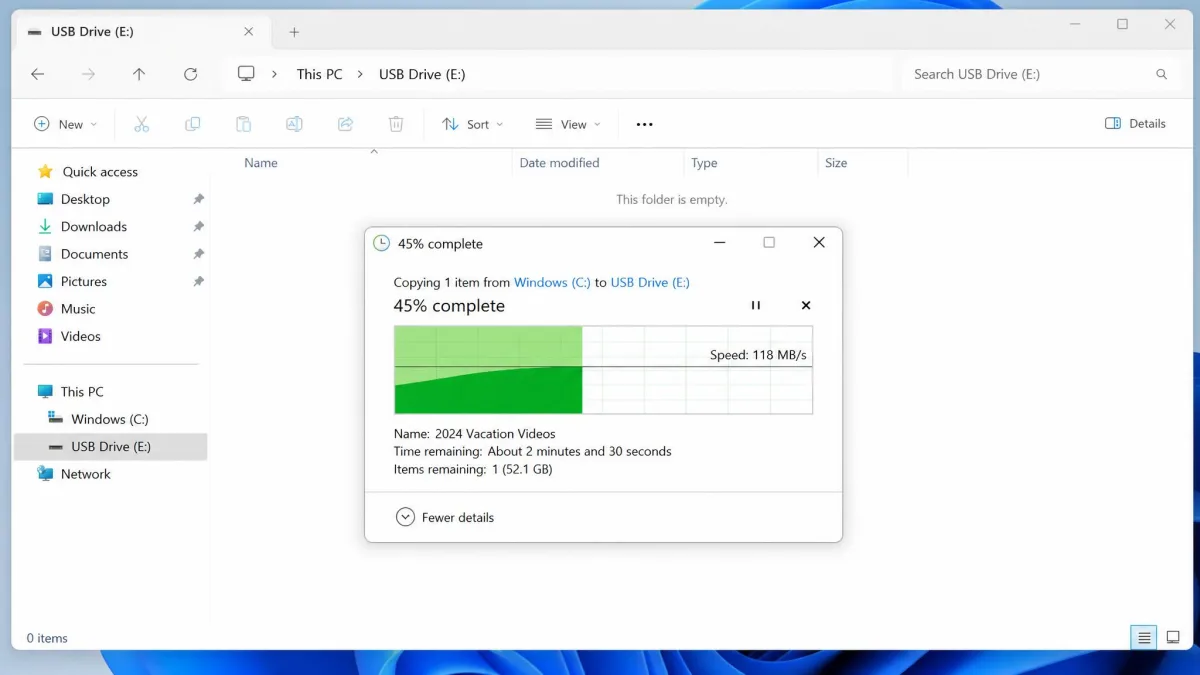This screenshot has width=1200, height=675.
Task: Switch to details list view icon
Action: coord(1144,637)
